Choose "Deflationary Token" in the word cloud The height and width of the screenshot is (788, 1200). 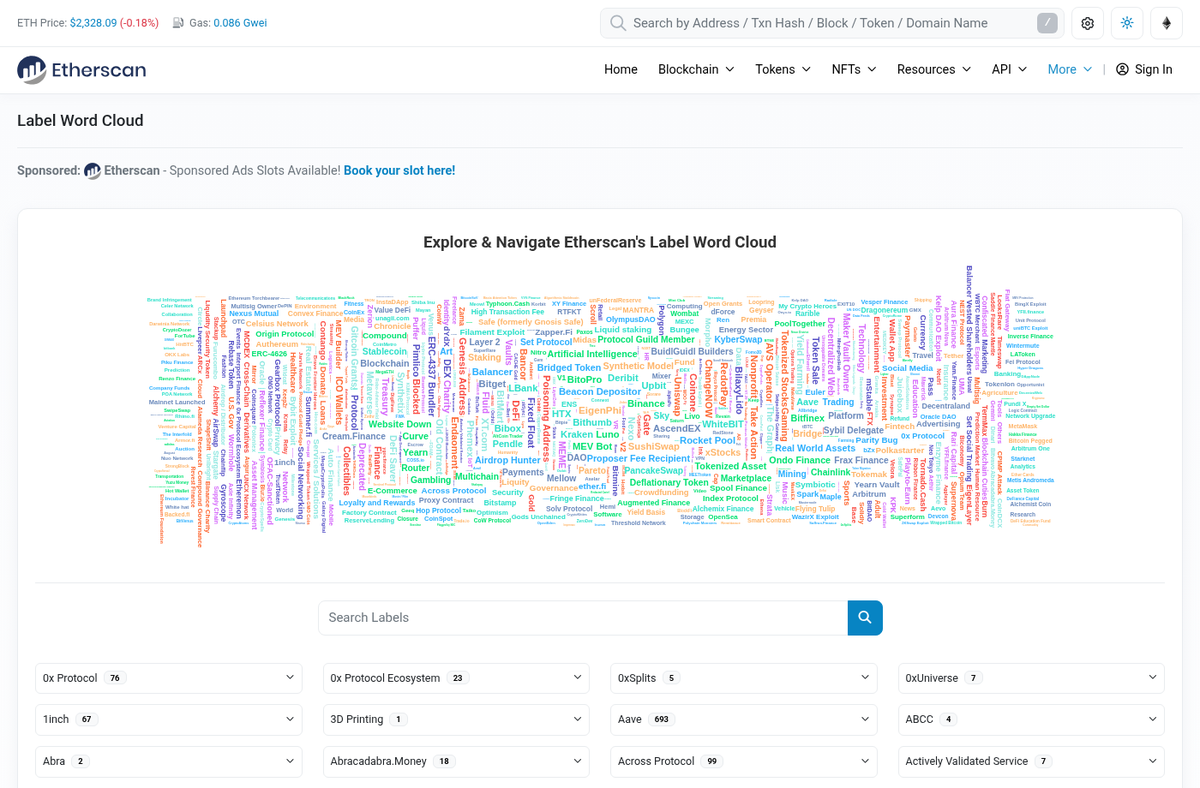point(669,483)
